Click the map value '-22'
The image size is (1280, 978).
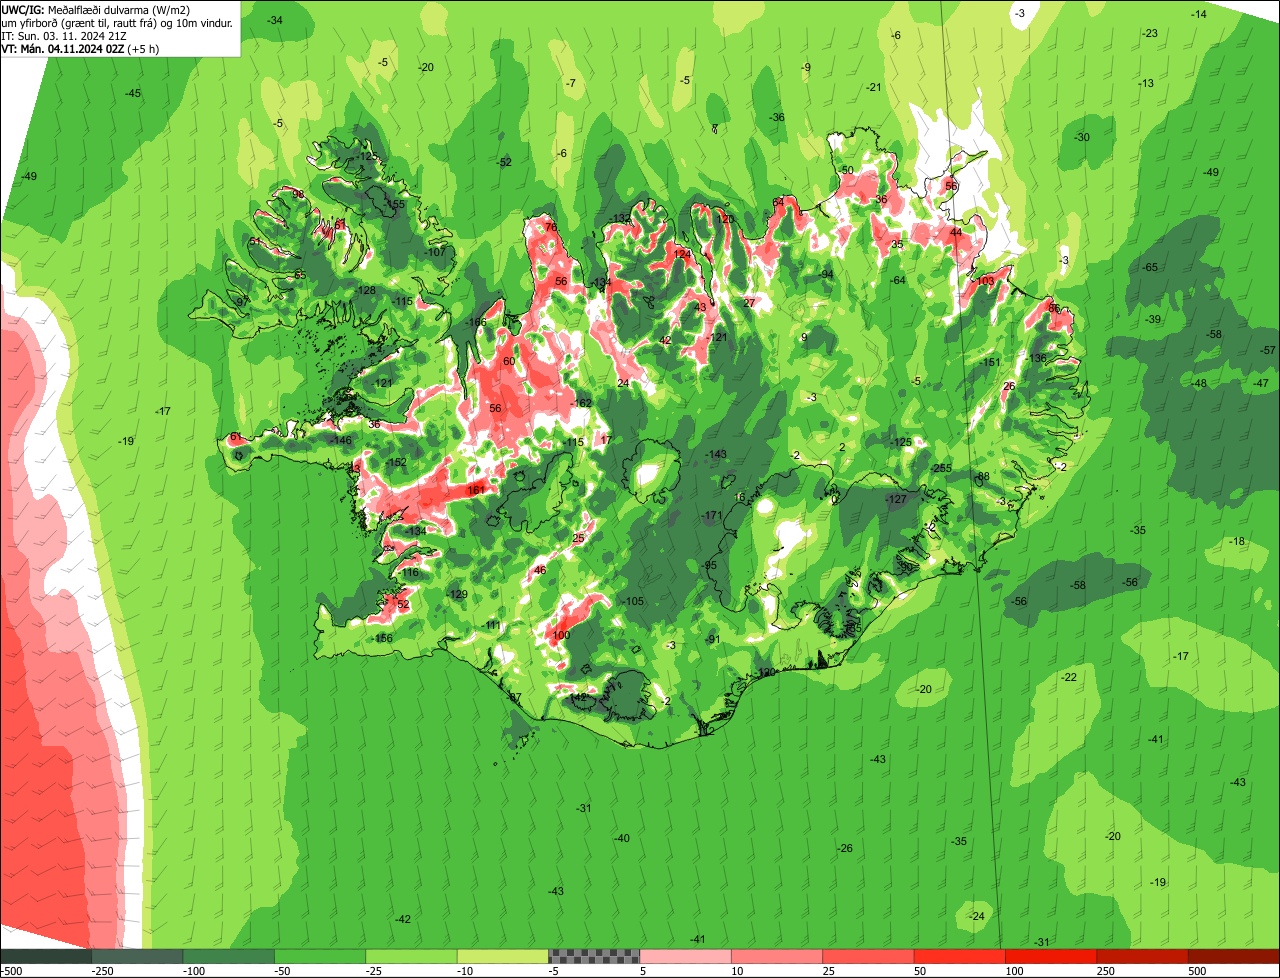coord(1068,677)
